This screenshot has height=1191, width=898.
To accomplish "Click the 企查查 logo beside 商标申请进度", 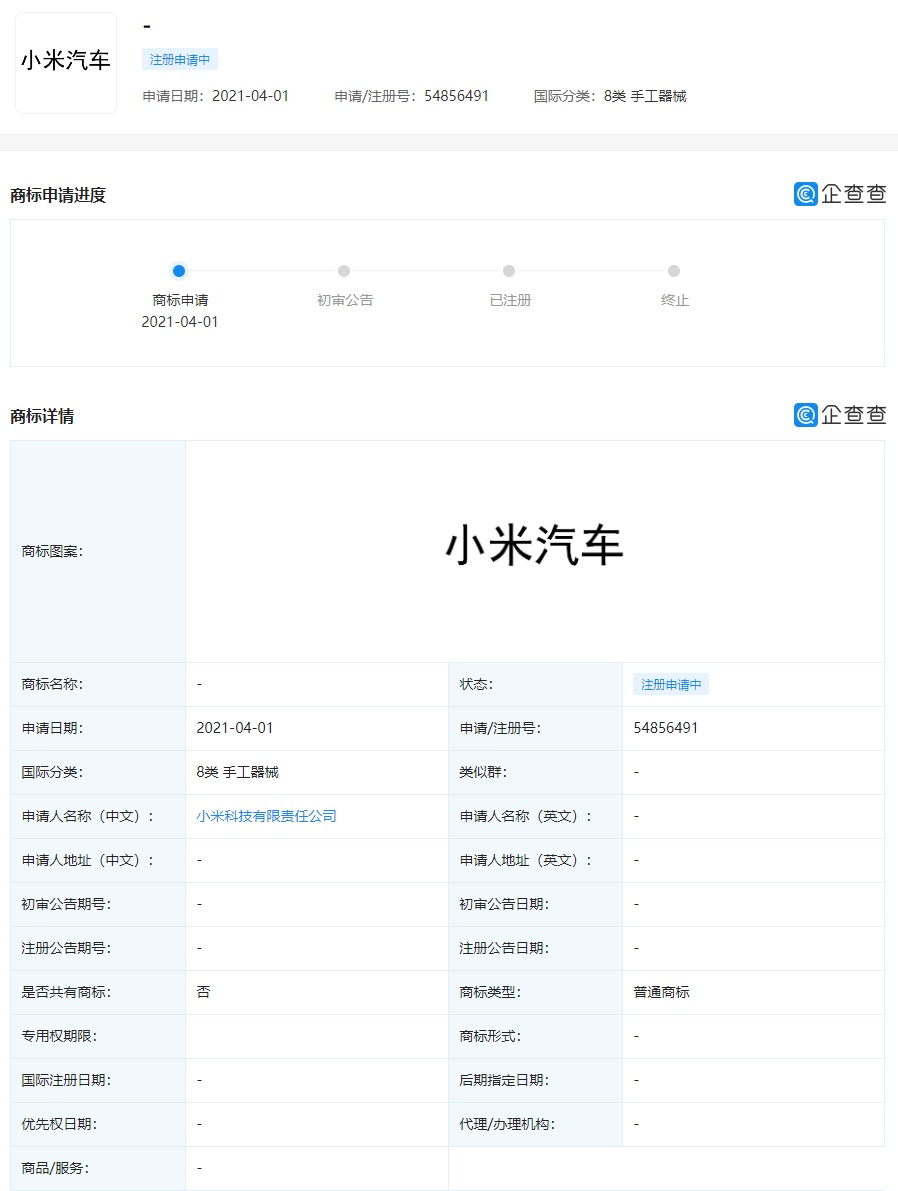I will click(x=840, y=194).
